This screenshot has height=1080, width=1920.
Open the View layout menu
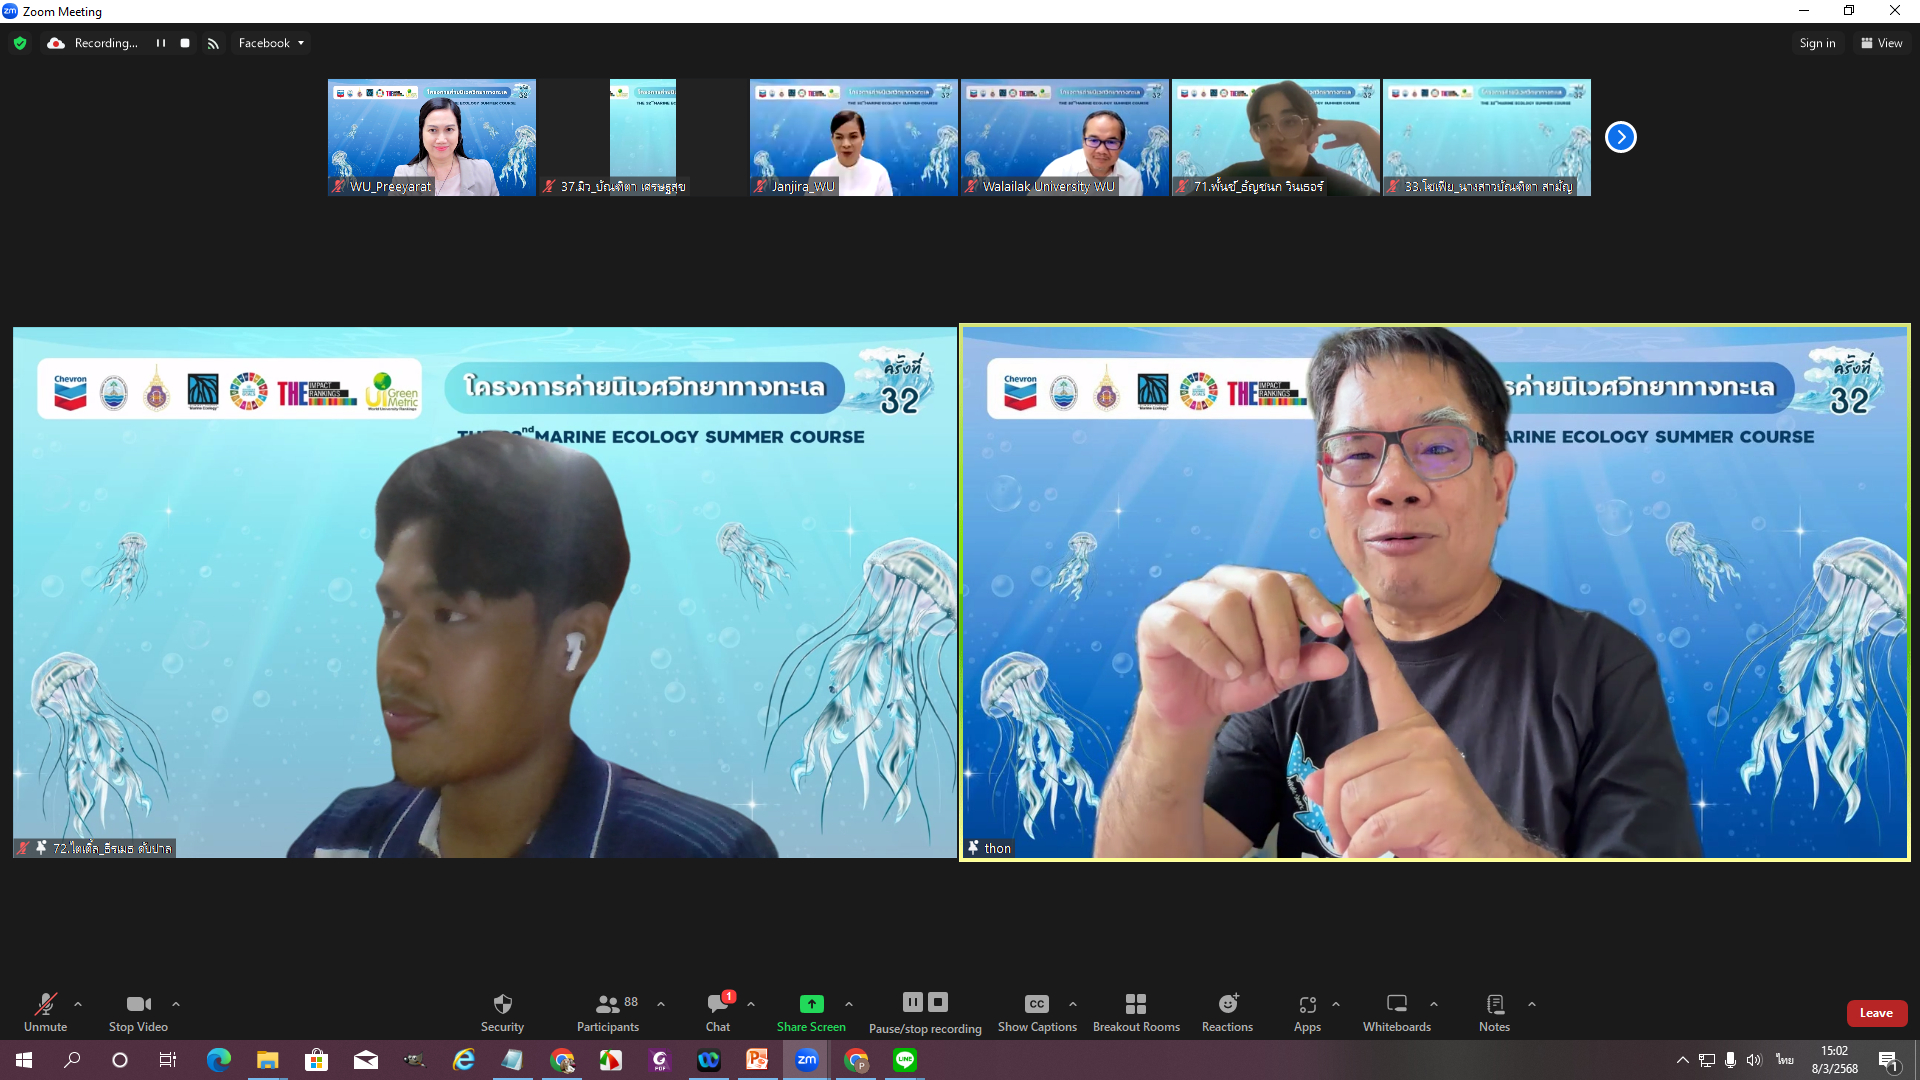click(x=1881, y=43)
